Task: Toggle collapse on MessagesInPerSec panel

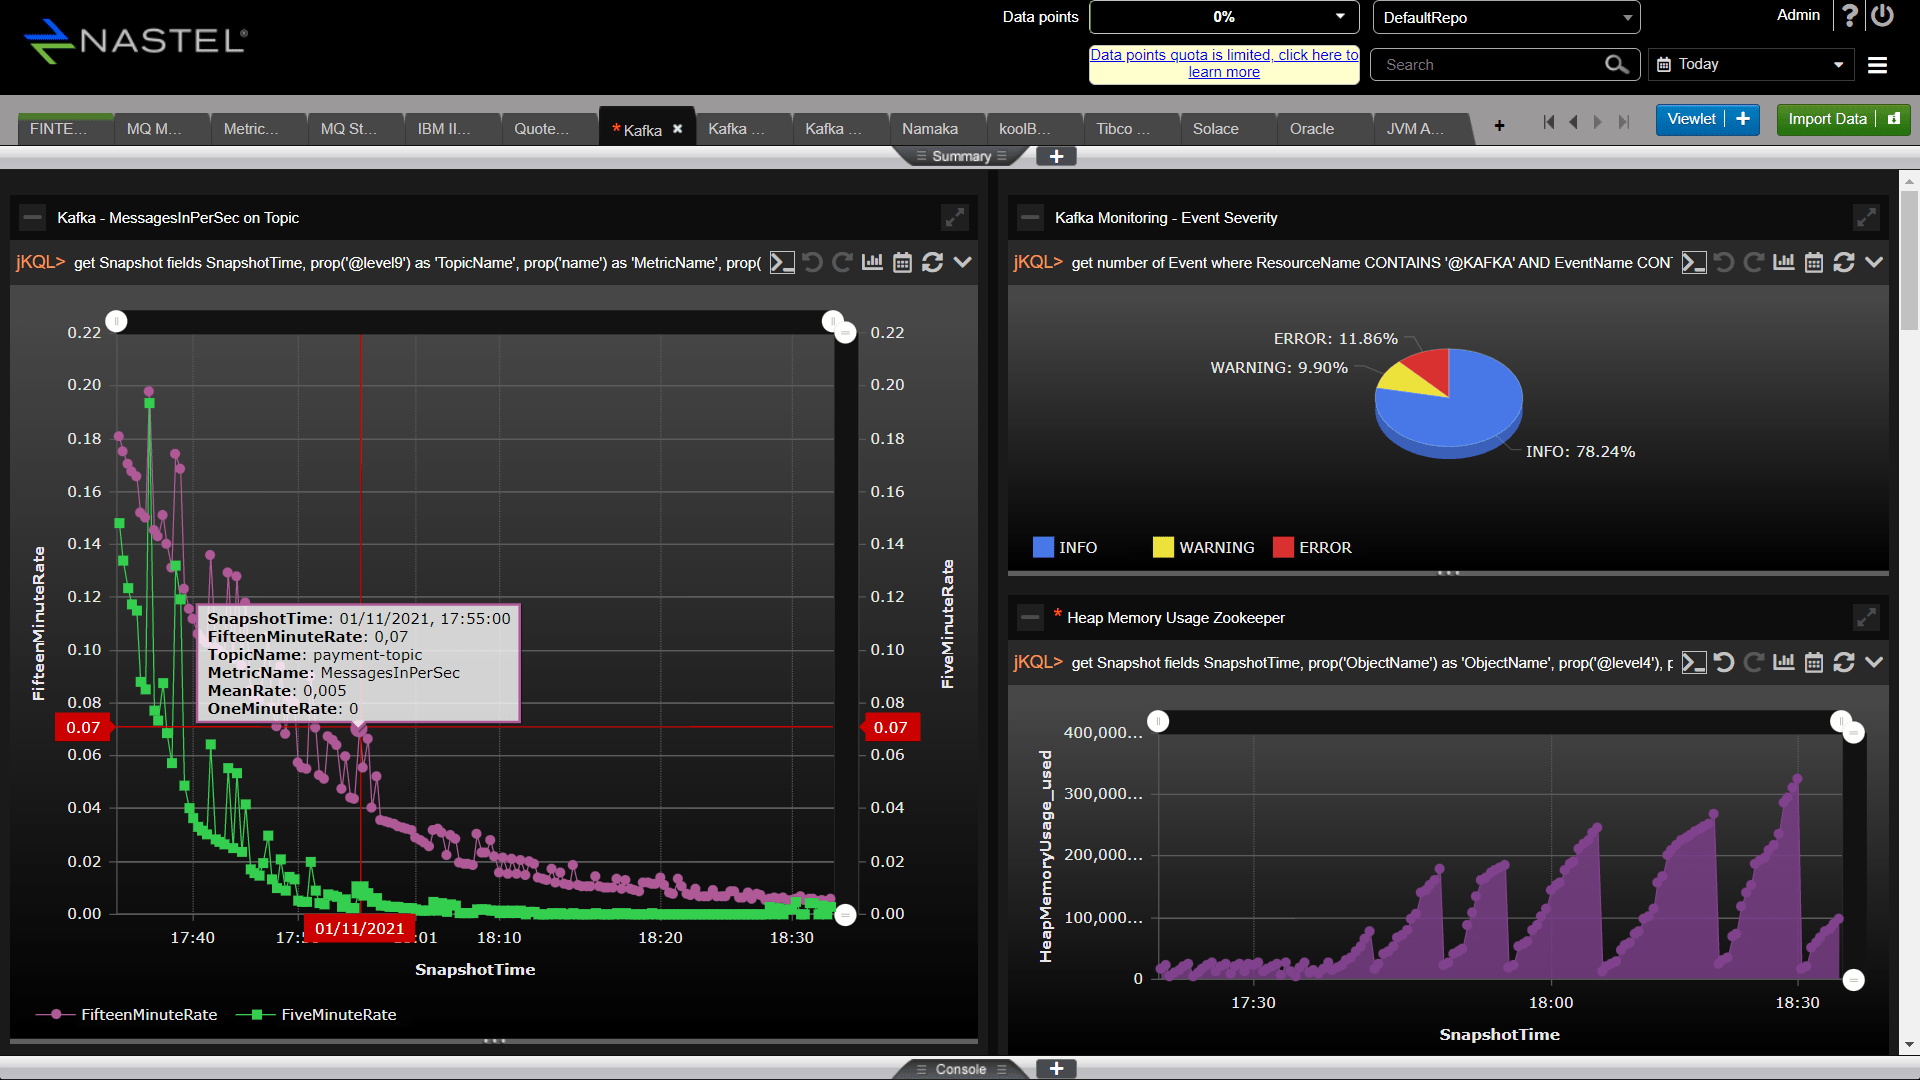Action: (x=28, y=216)
